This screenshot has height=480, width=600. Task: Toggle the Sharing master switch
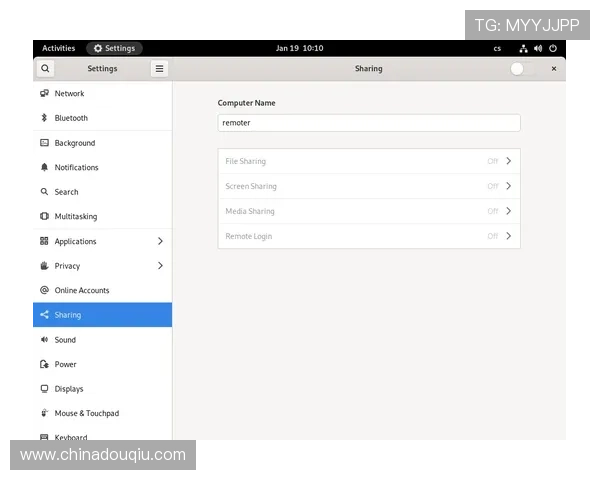tap(520, 69)
